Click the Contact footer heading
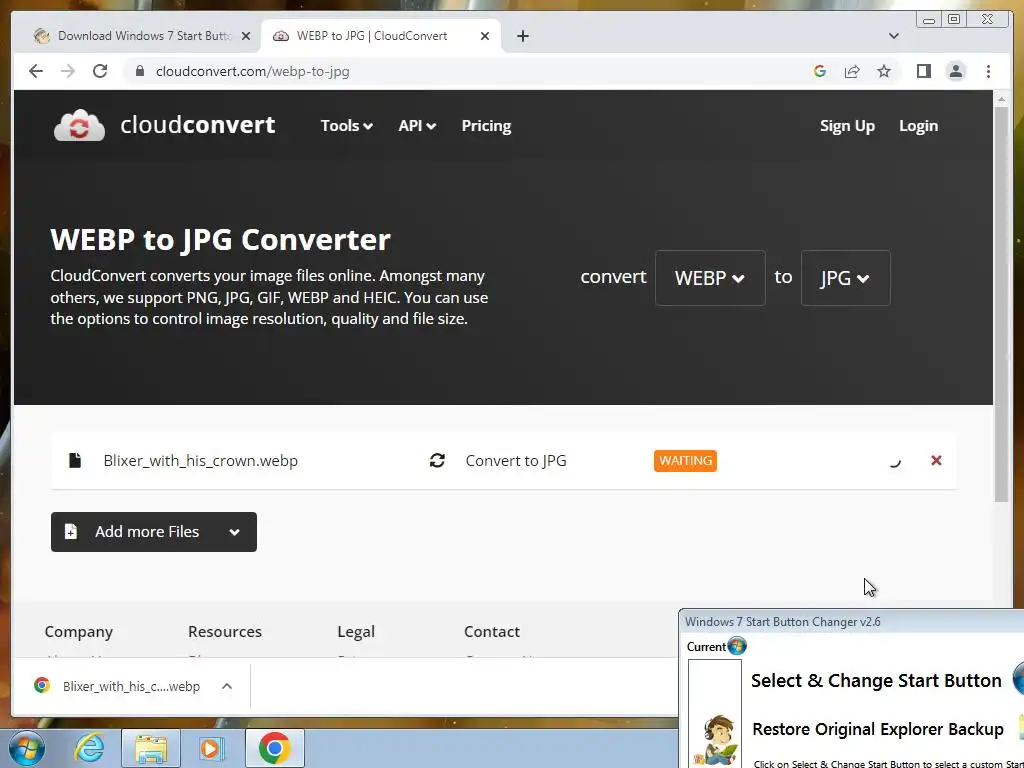1024x768 pixels. 492,632
